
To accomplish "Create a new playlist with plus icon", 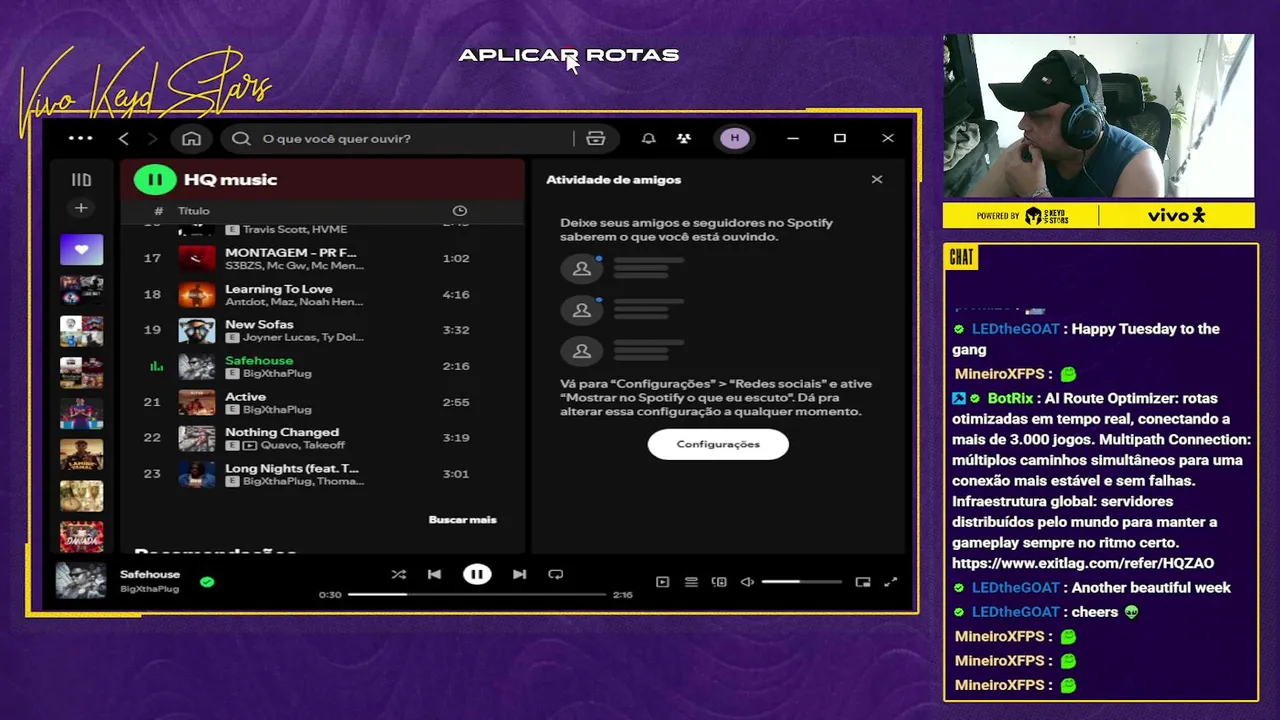I will tap(81, 208).
